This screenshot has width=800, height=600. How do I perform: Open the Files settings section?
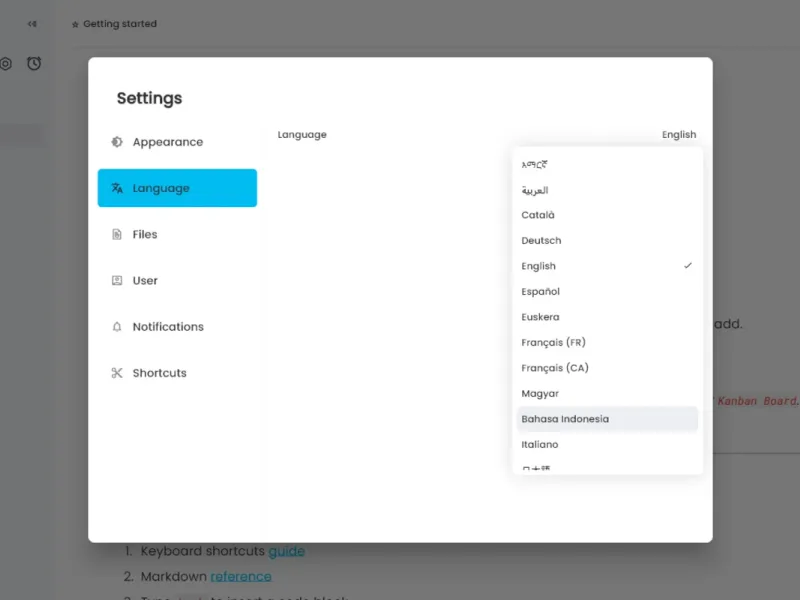click(x=177, y=234)
